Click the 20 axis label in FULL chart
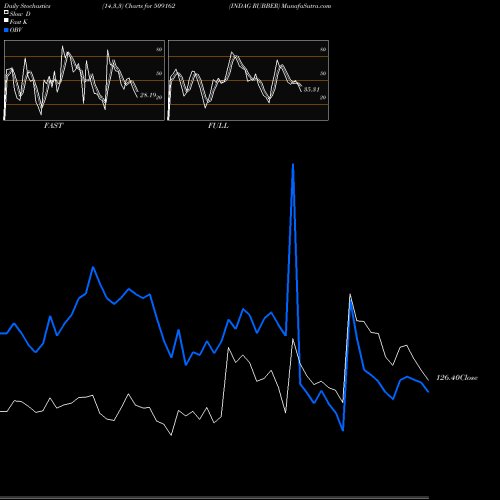This screenshot has height=500, width=500. pos(323,97)
